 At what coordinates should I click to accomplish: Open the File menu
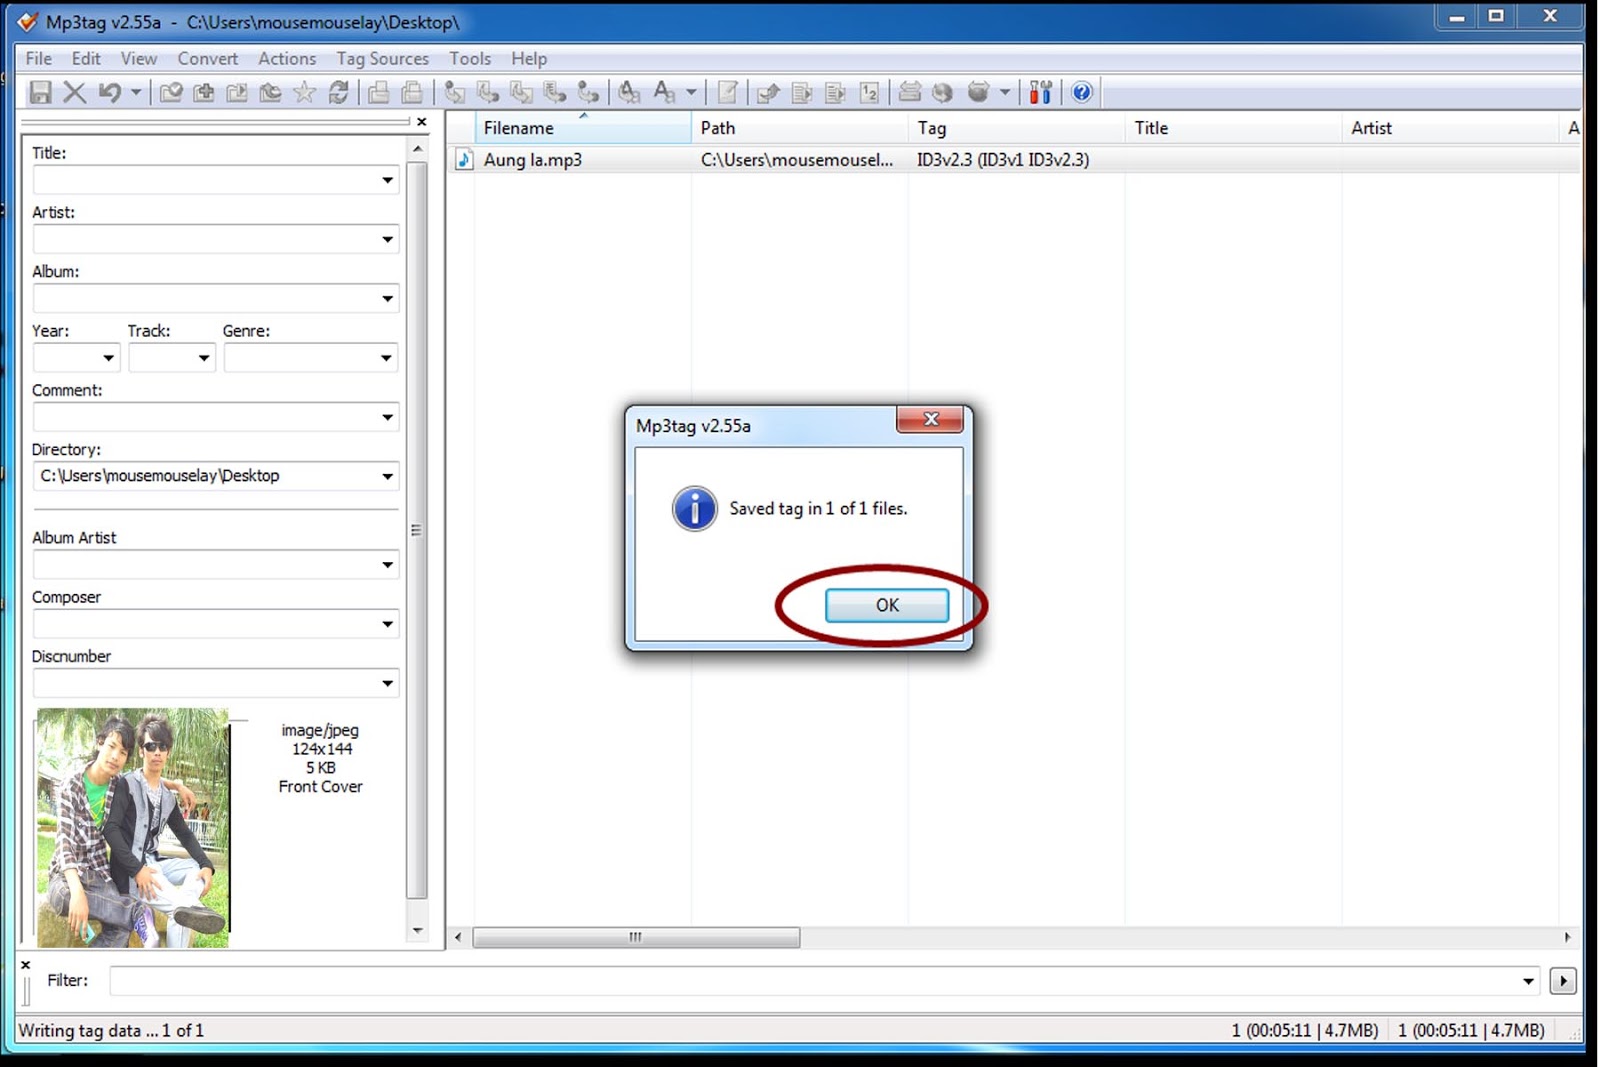(38, 58)
